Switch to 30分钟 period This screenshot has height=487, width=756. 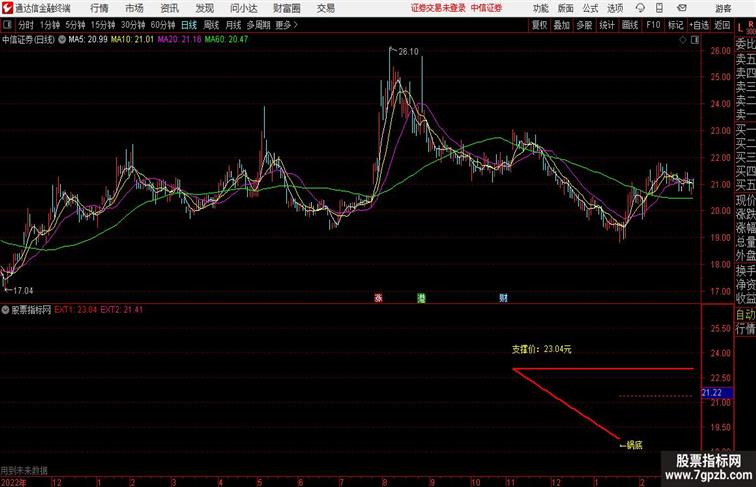[133, 25]
